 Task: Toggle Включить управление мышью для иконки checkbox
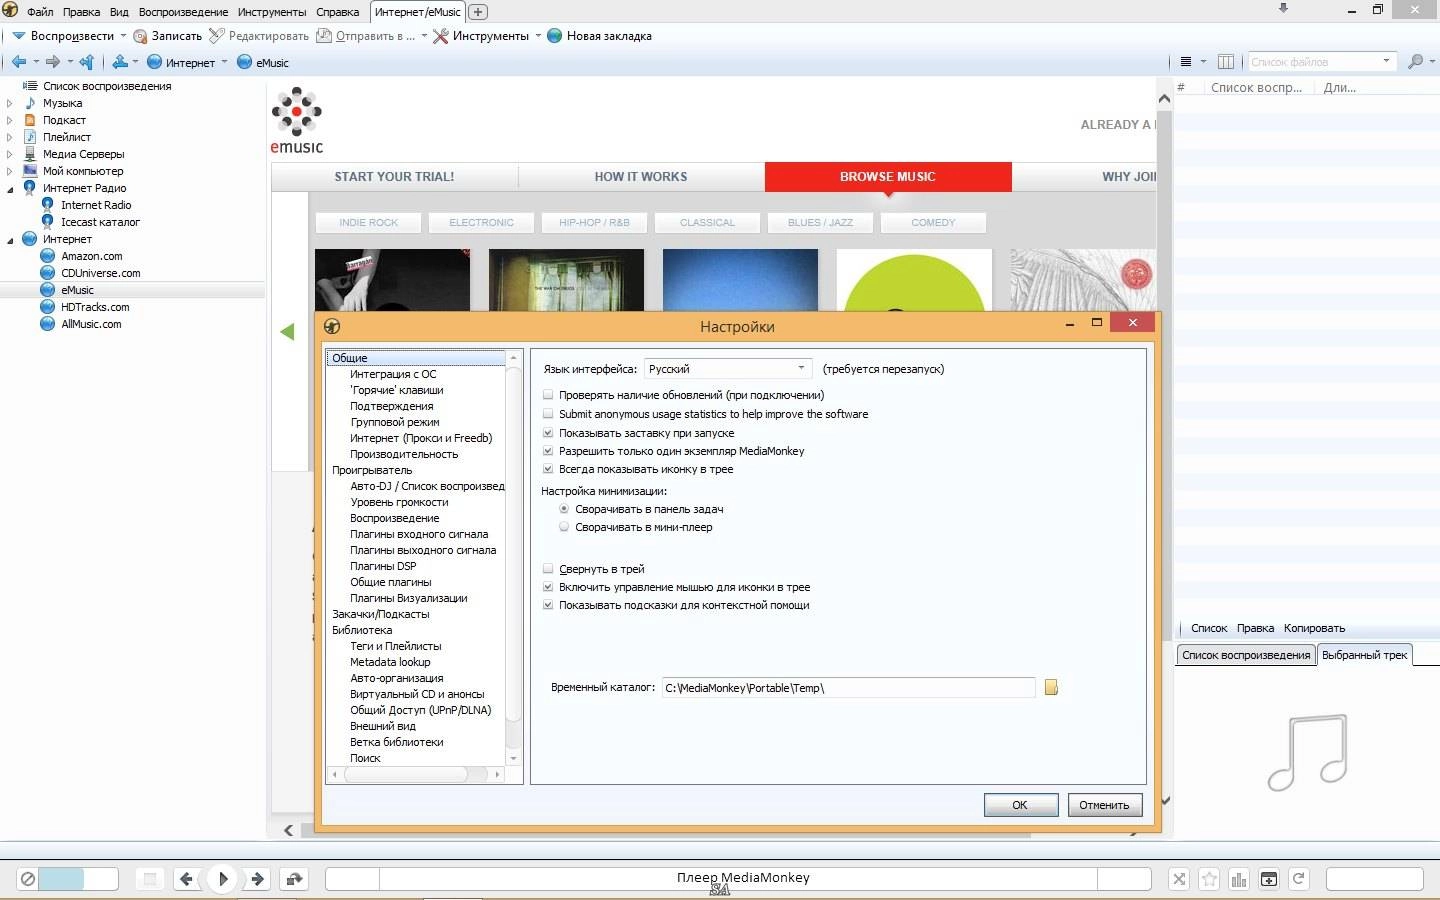point(548,587)
